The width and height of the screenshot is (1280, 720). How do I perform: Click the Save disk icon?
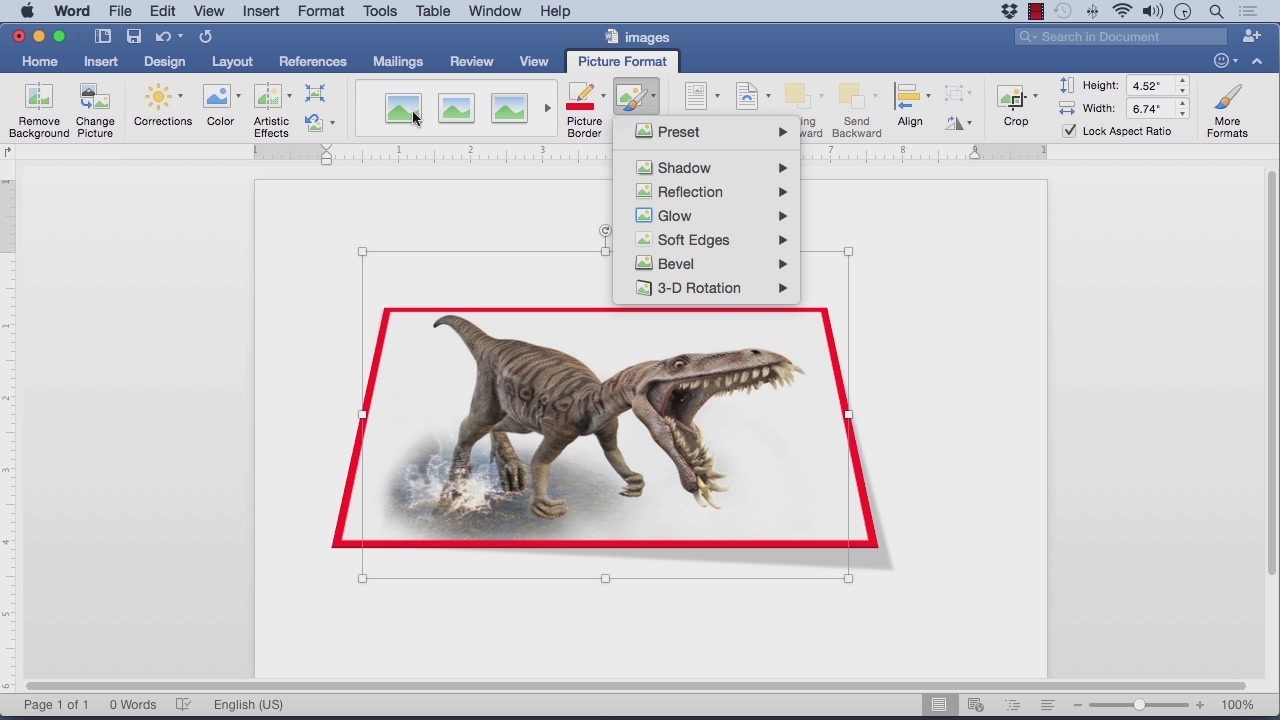click(x=134, y=36)
